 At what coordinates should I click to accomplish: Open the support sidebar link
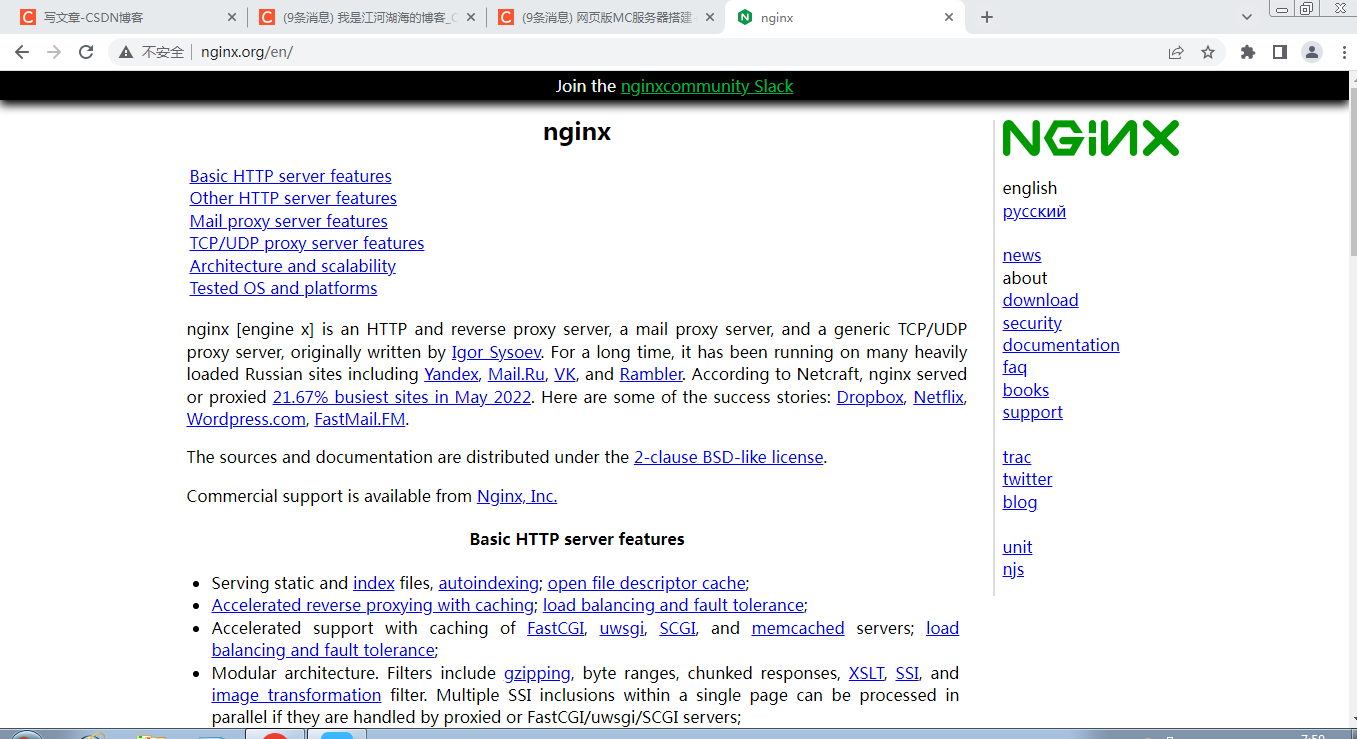[1032, 412]
